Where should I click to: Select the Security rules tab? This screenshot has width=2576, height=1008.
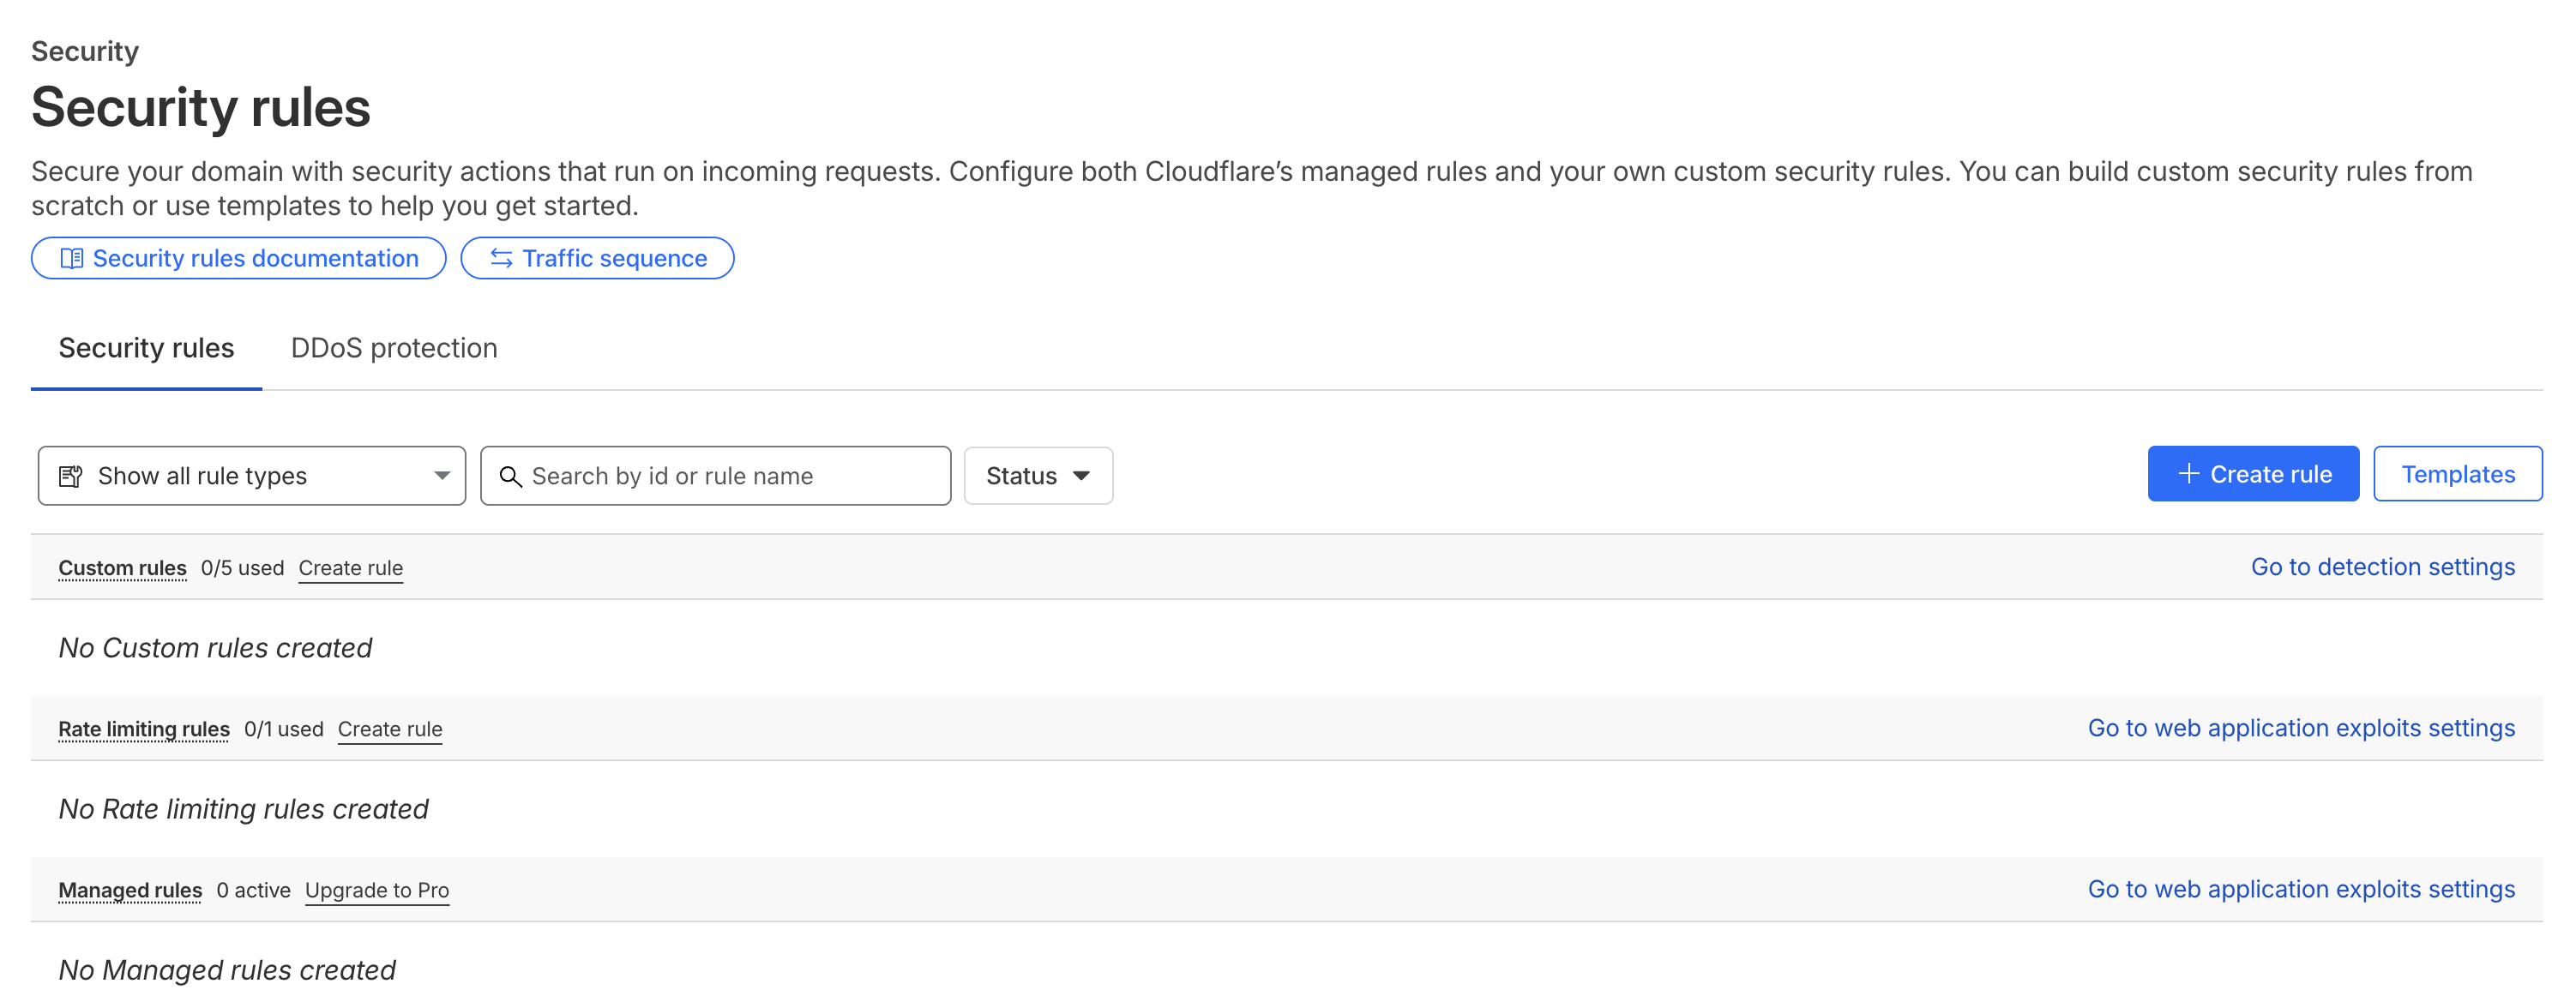(146, 348)
